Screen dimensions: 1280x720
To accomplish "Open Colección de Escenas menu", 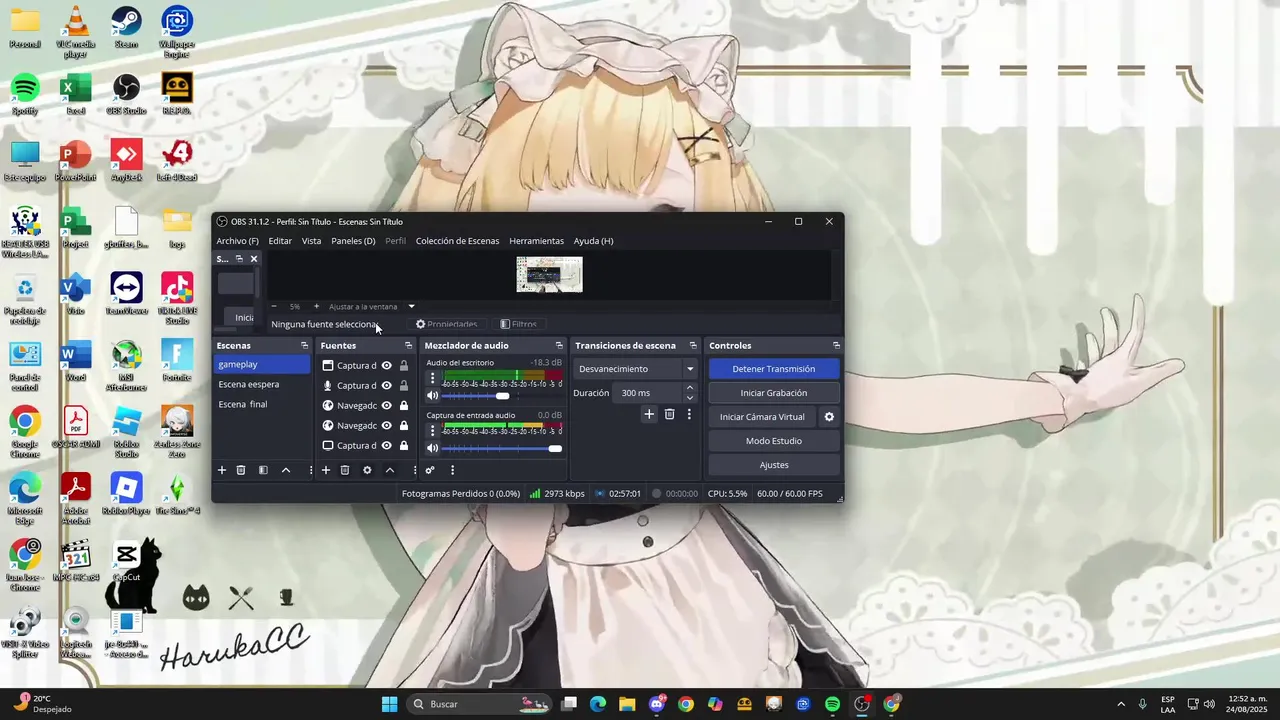I will [x=457, y=241].
